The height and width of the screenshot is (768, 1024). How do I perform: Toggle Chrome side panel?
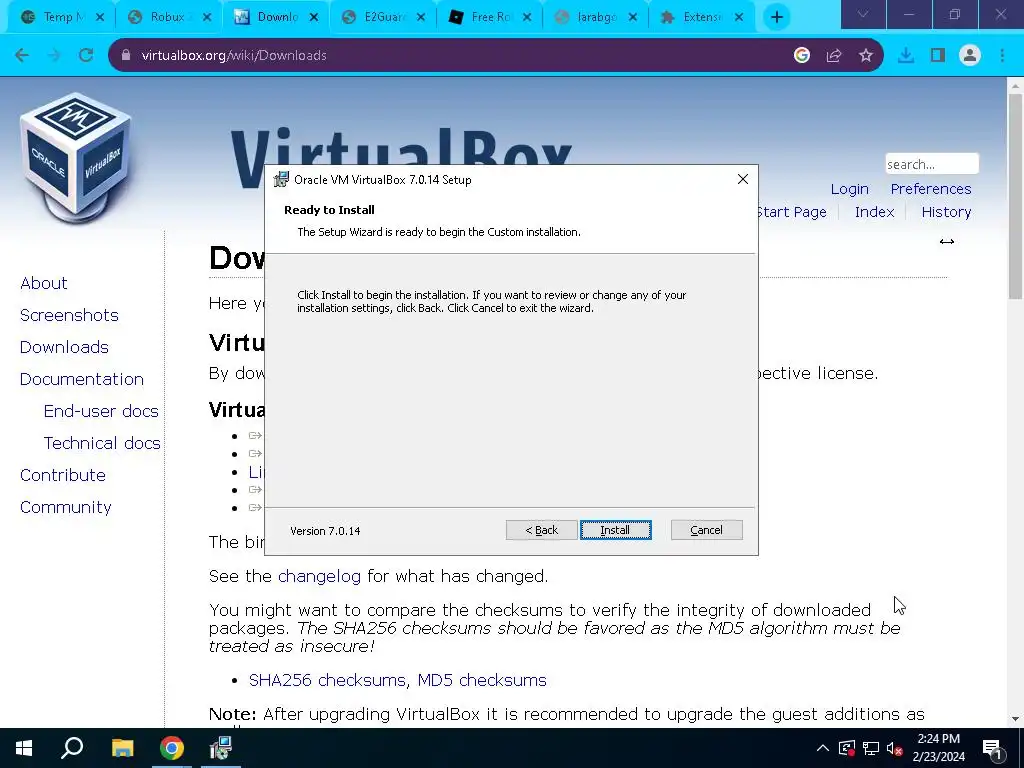coord(938,56)
